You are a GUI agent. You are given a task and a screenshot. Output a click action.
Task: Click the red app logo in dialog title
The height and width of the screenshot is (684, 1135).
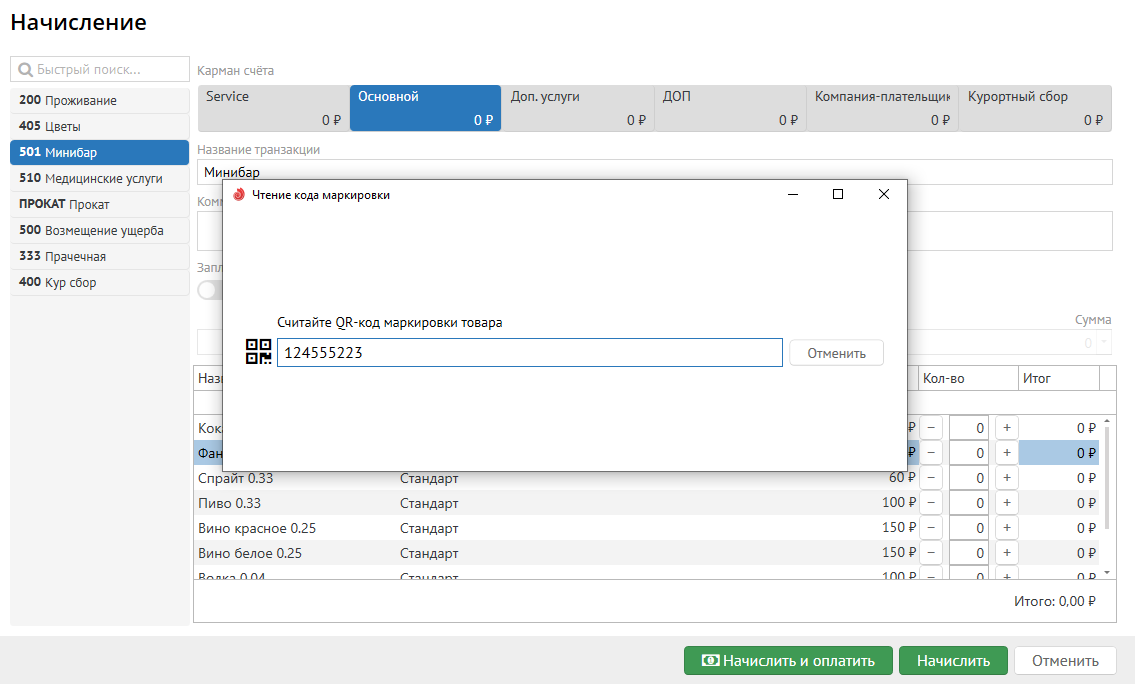click(x=239, y=195)
